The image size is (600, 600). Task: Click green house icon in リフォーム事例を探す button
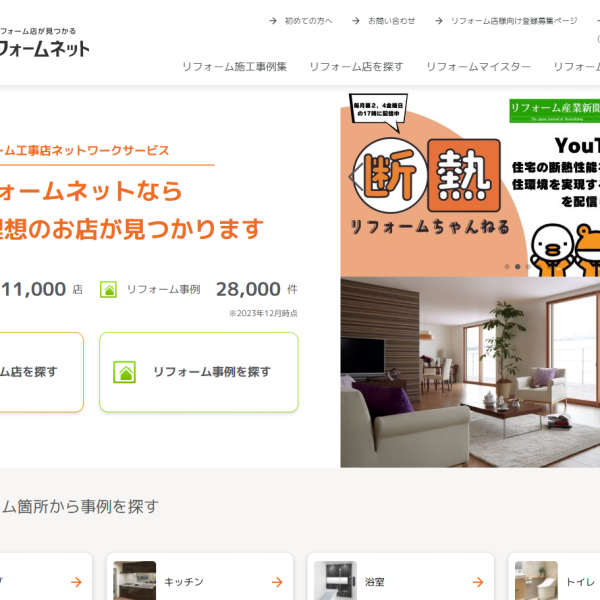pyautogui.click(x=124, y=372)
